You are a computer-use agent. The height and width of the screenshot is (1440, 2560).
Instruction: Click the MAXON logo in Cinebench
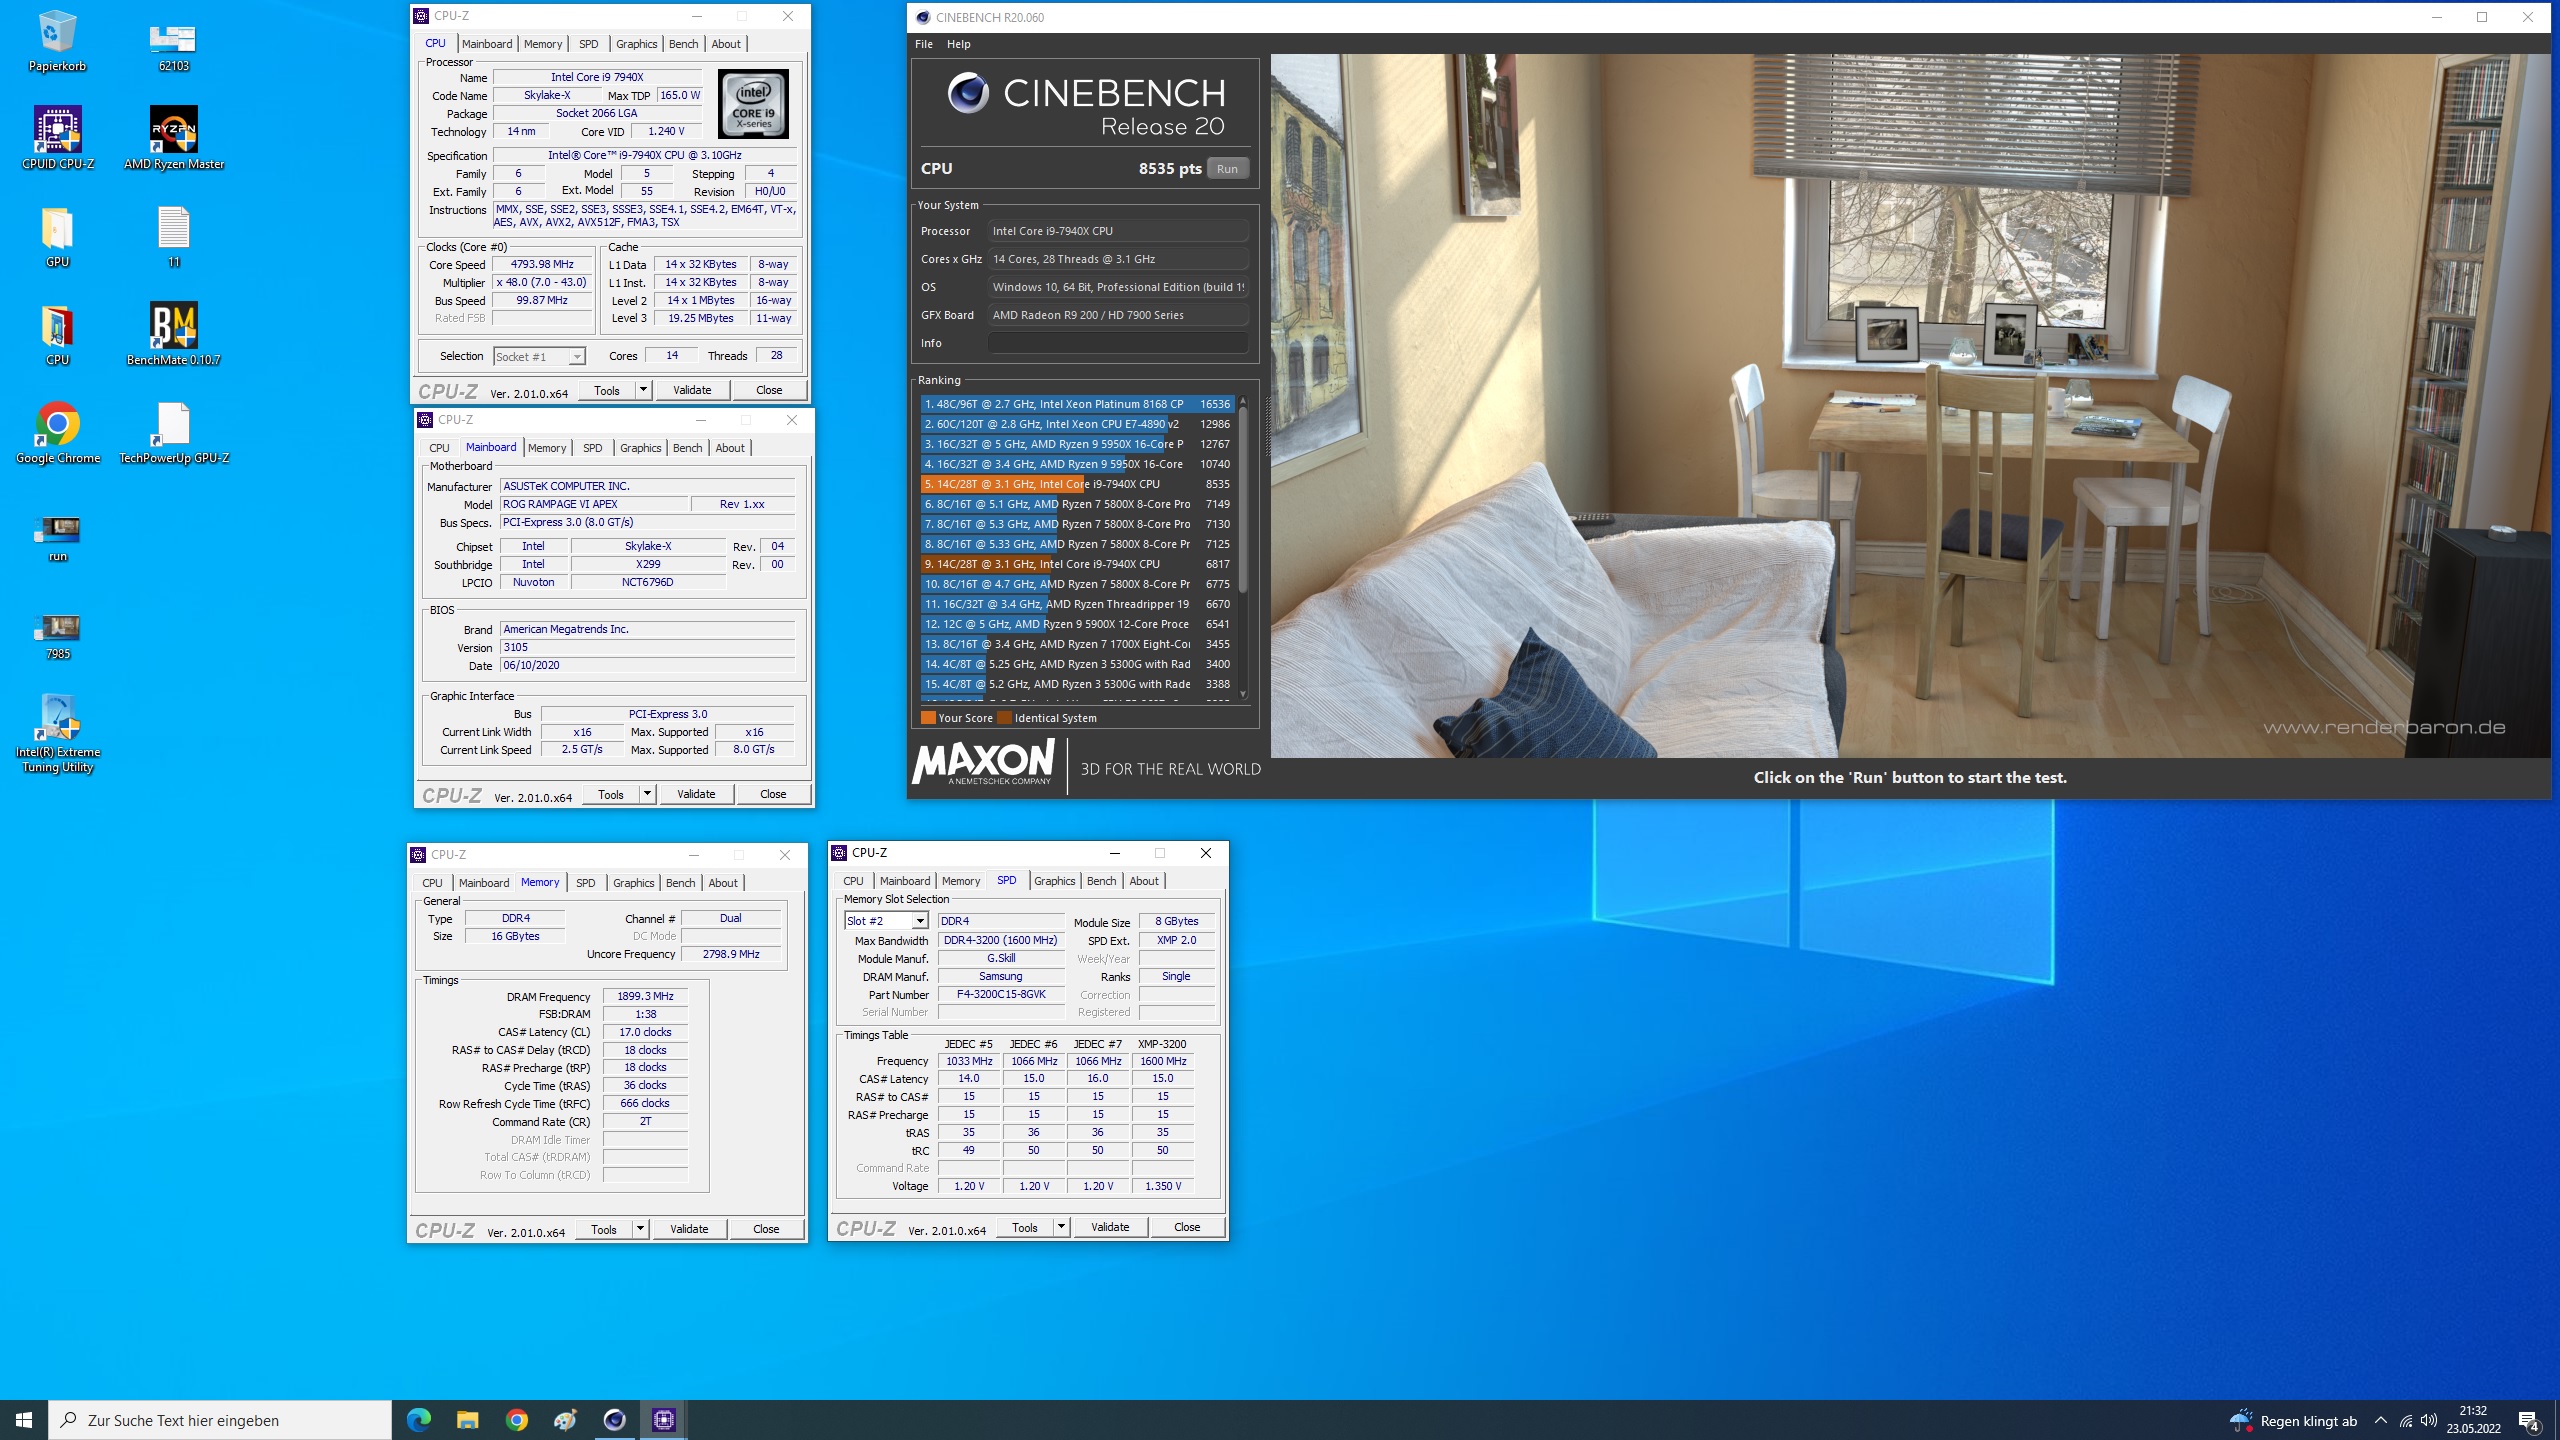tap(984, 763)
